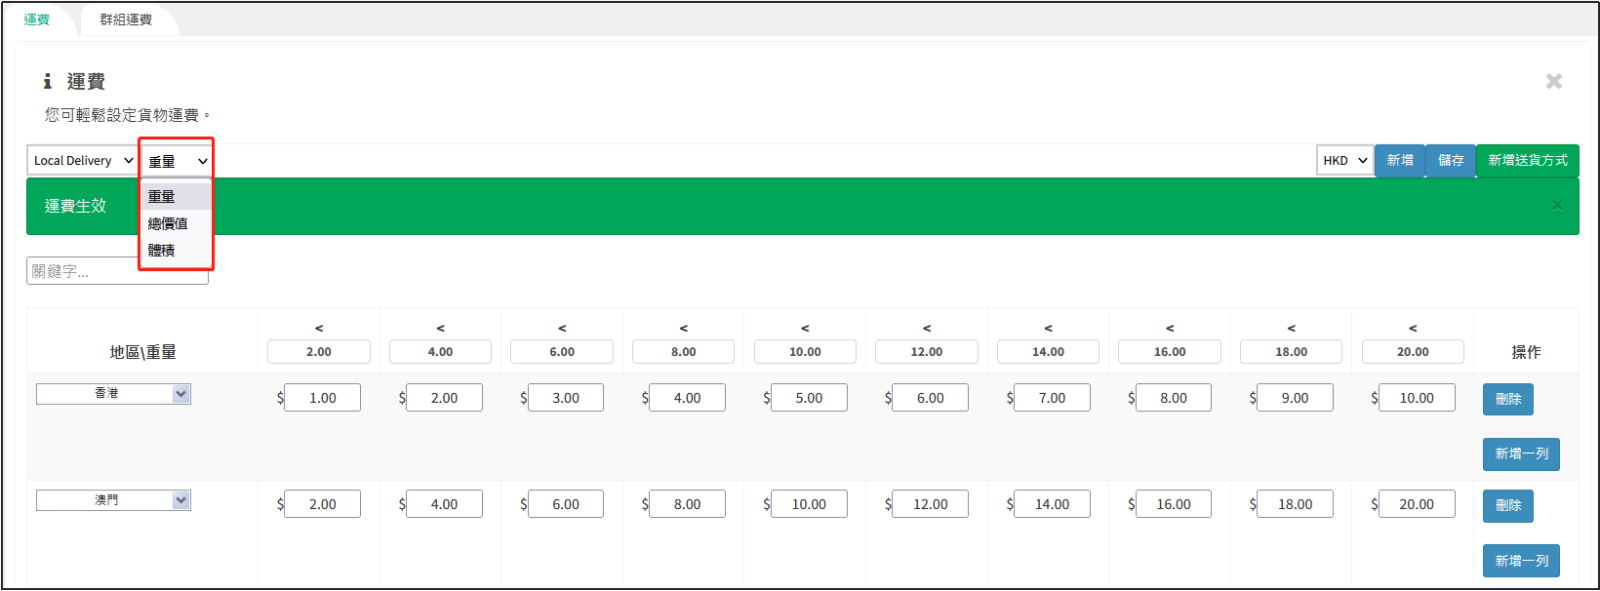Select 總價值 from the open dropdown list
Screen dimensions: 1600x591
168,223
